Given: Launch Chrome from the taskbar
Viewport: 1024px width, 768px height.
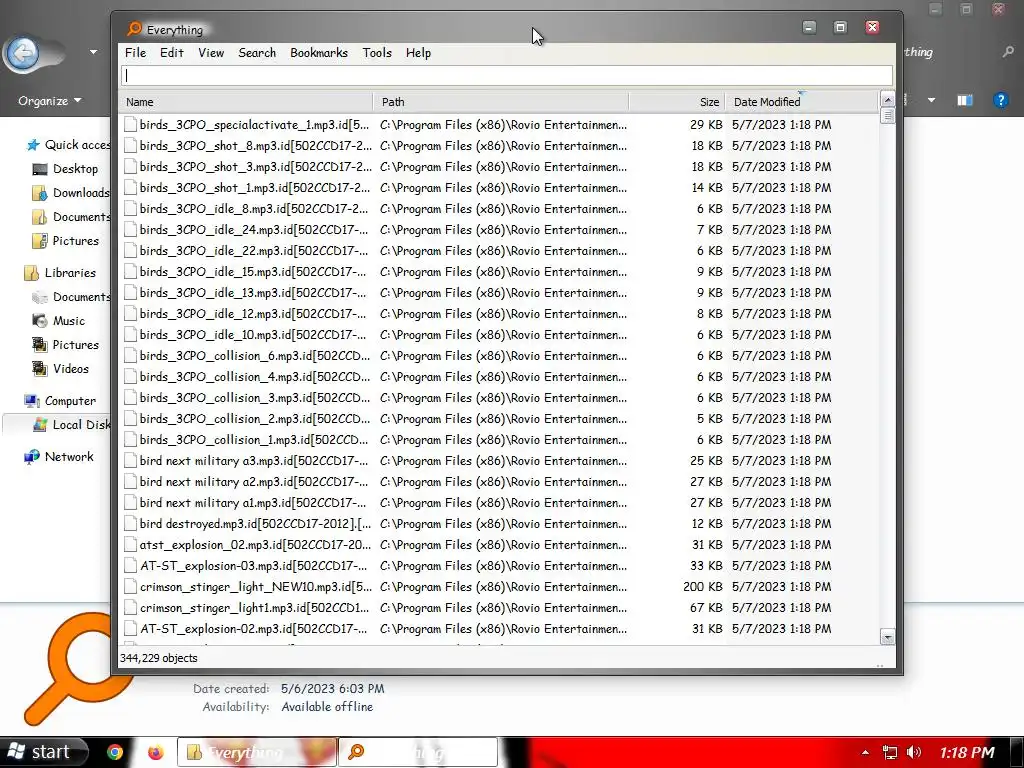Looking at the screenshot, I should coord(115,752).
